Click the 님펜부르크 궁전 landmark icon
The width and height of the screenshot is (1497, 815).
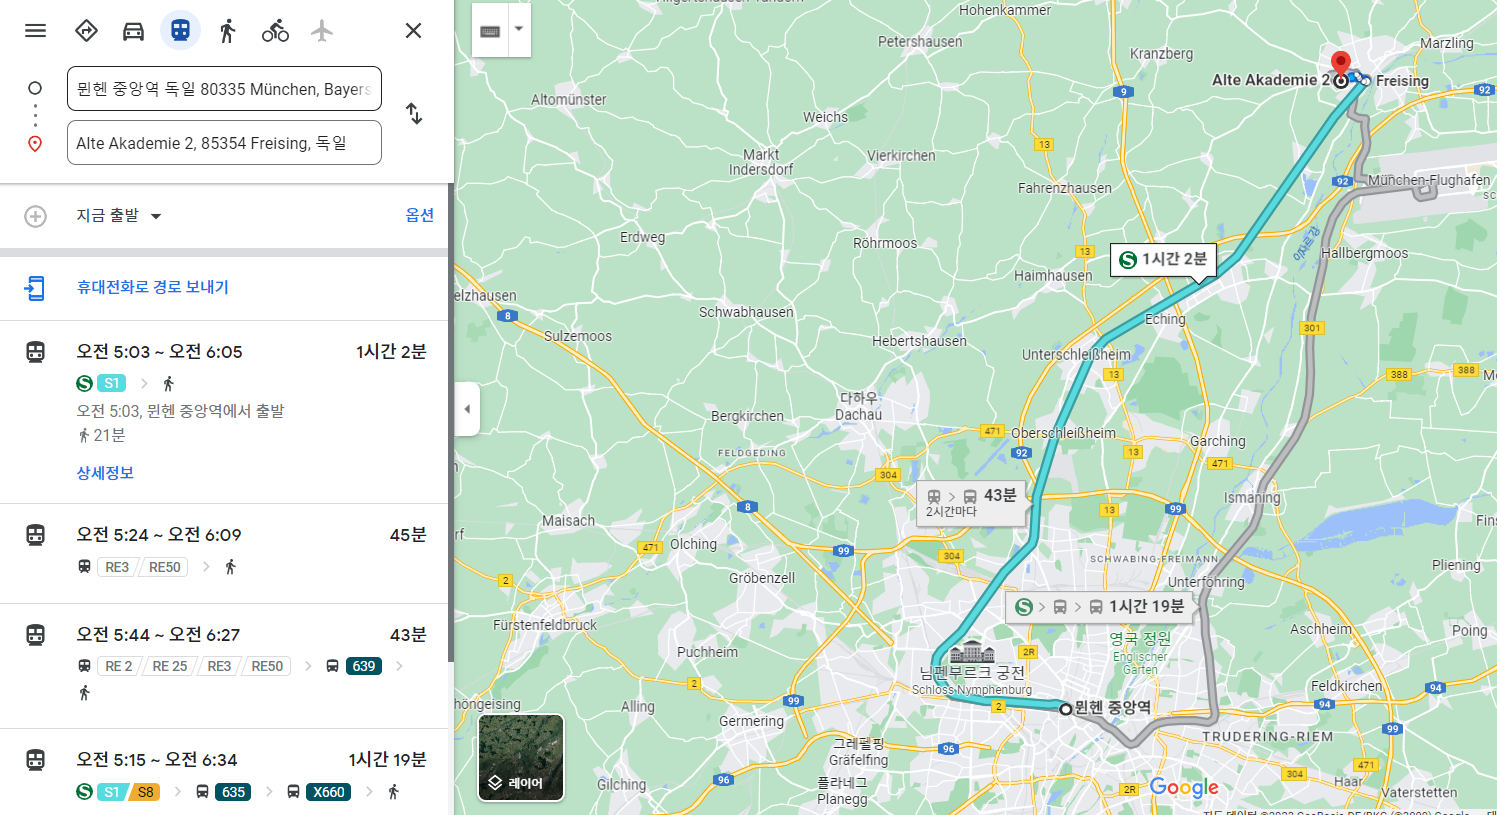972,652
